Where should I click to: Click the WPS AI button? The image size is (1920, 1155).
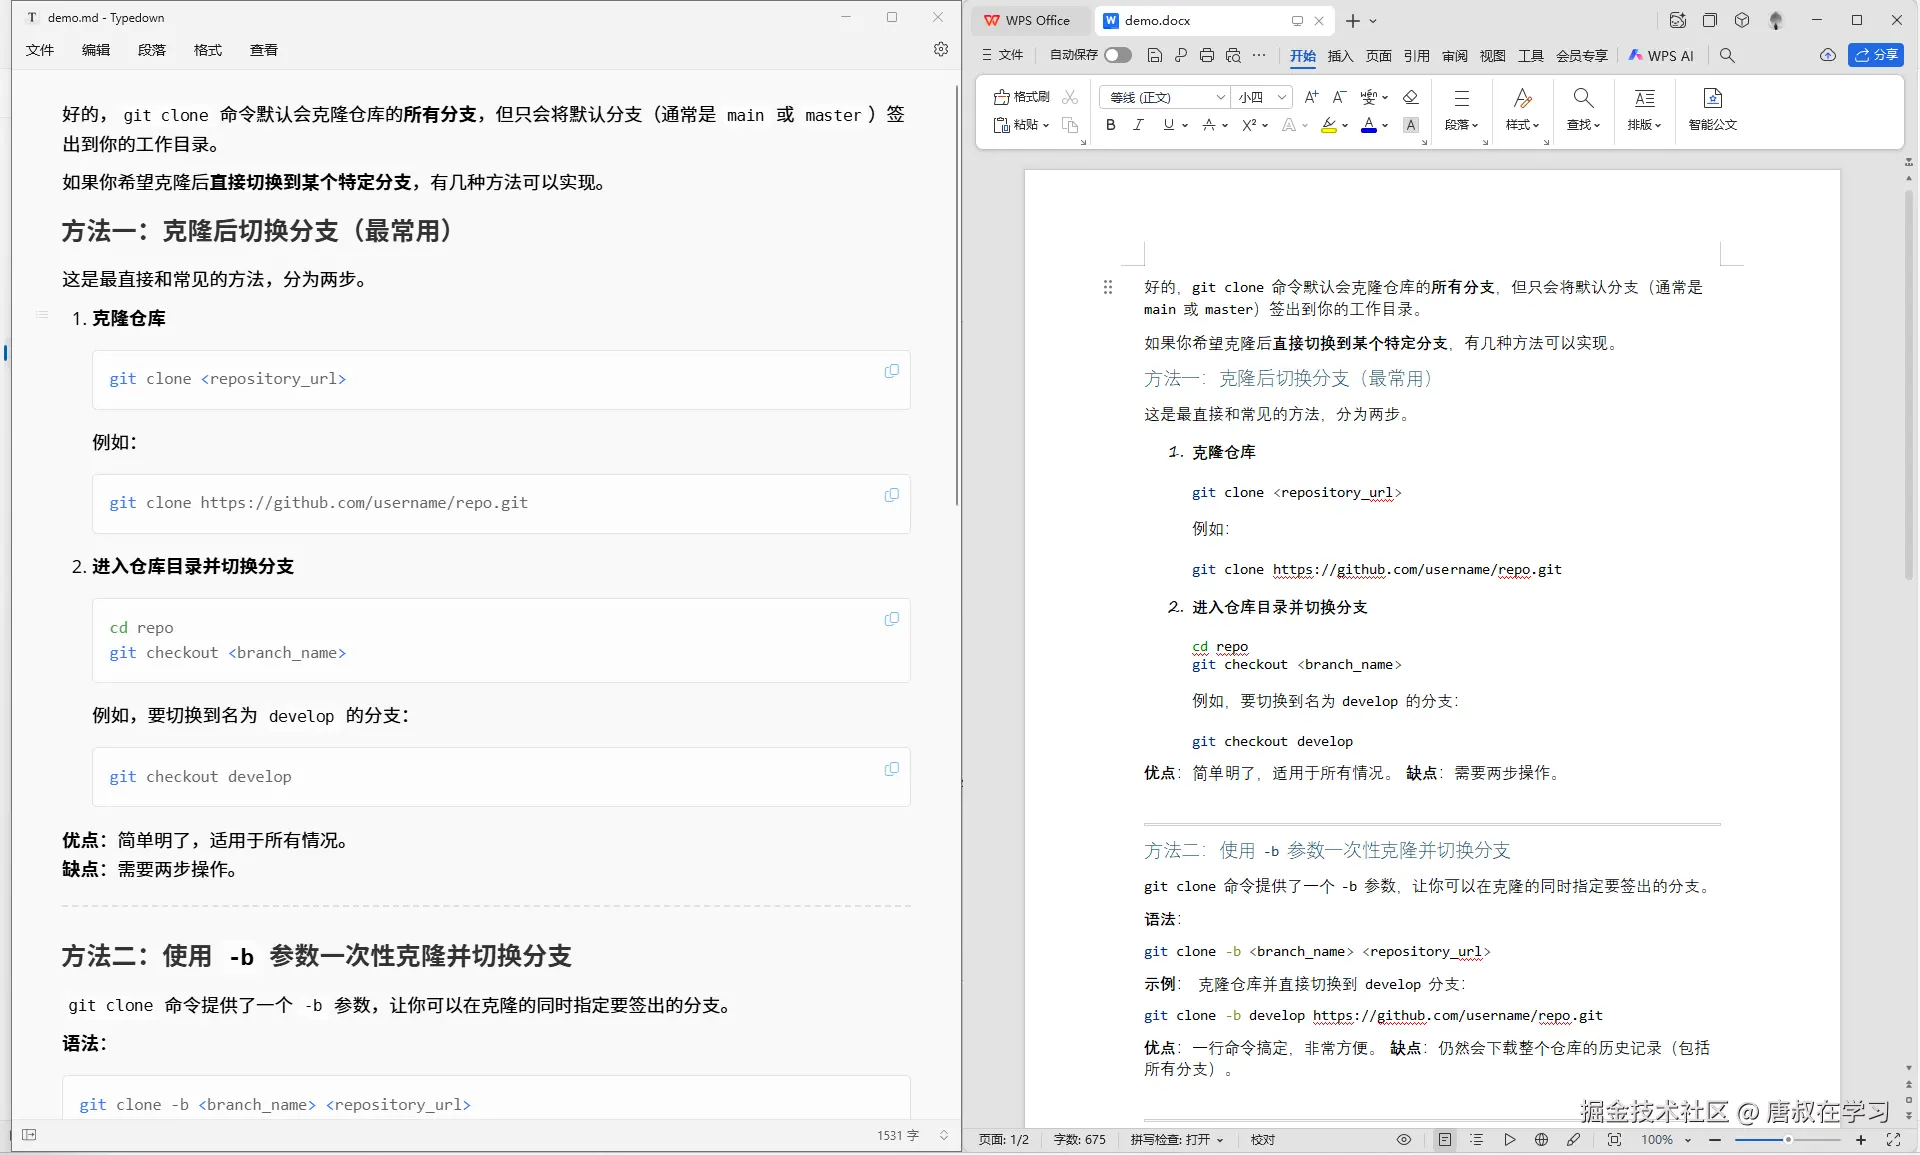[1662, 55]
